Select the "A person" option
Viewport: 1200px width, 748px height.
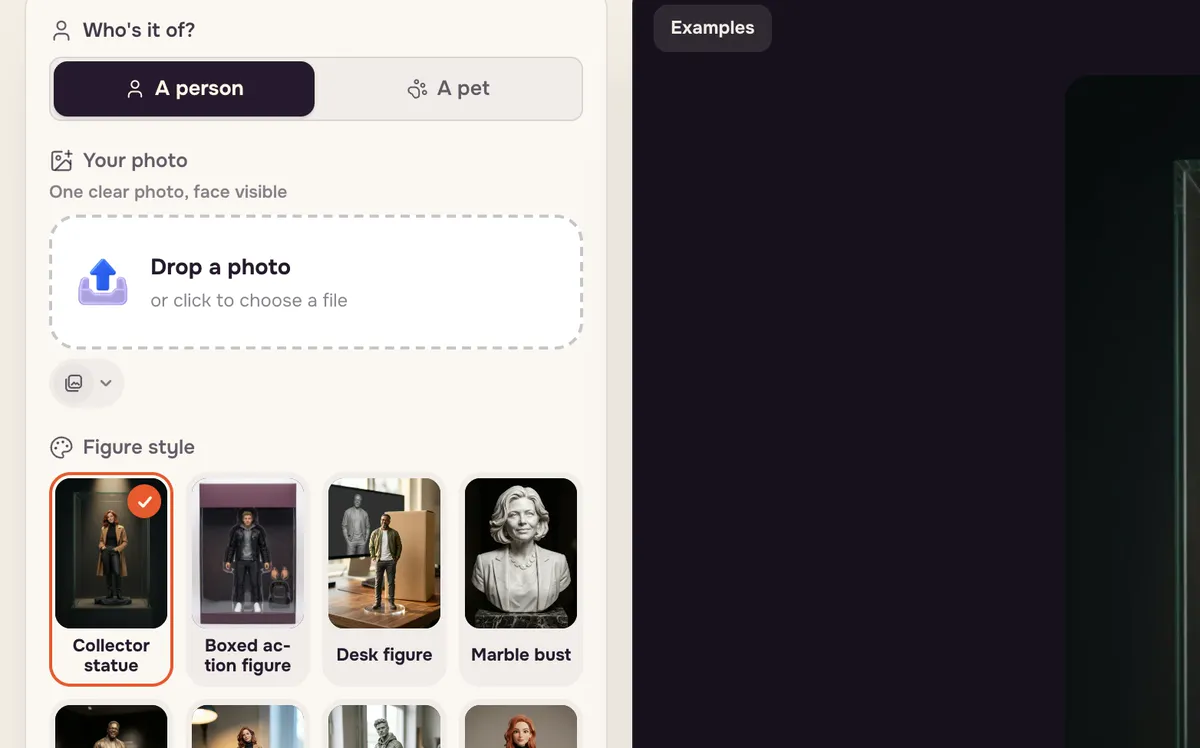click(184, 89)
